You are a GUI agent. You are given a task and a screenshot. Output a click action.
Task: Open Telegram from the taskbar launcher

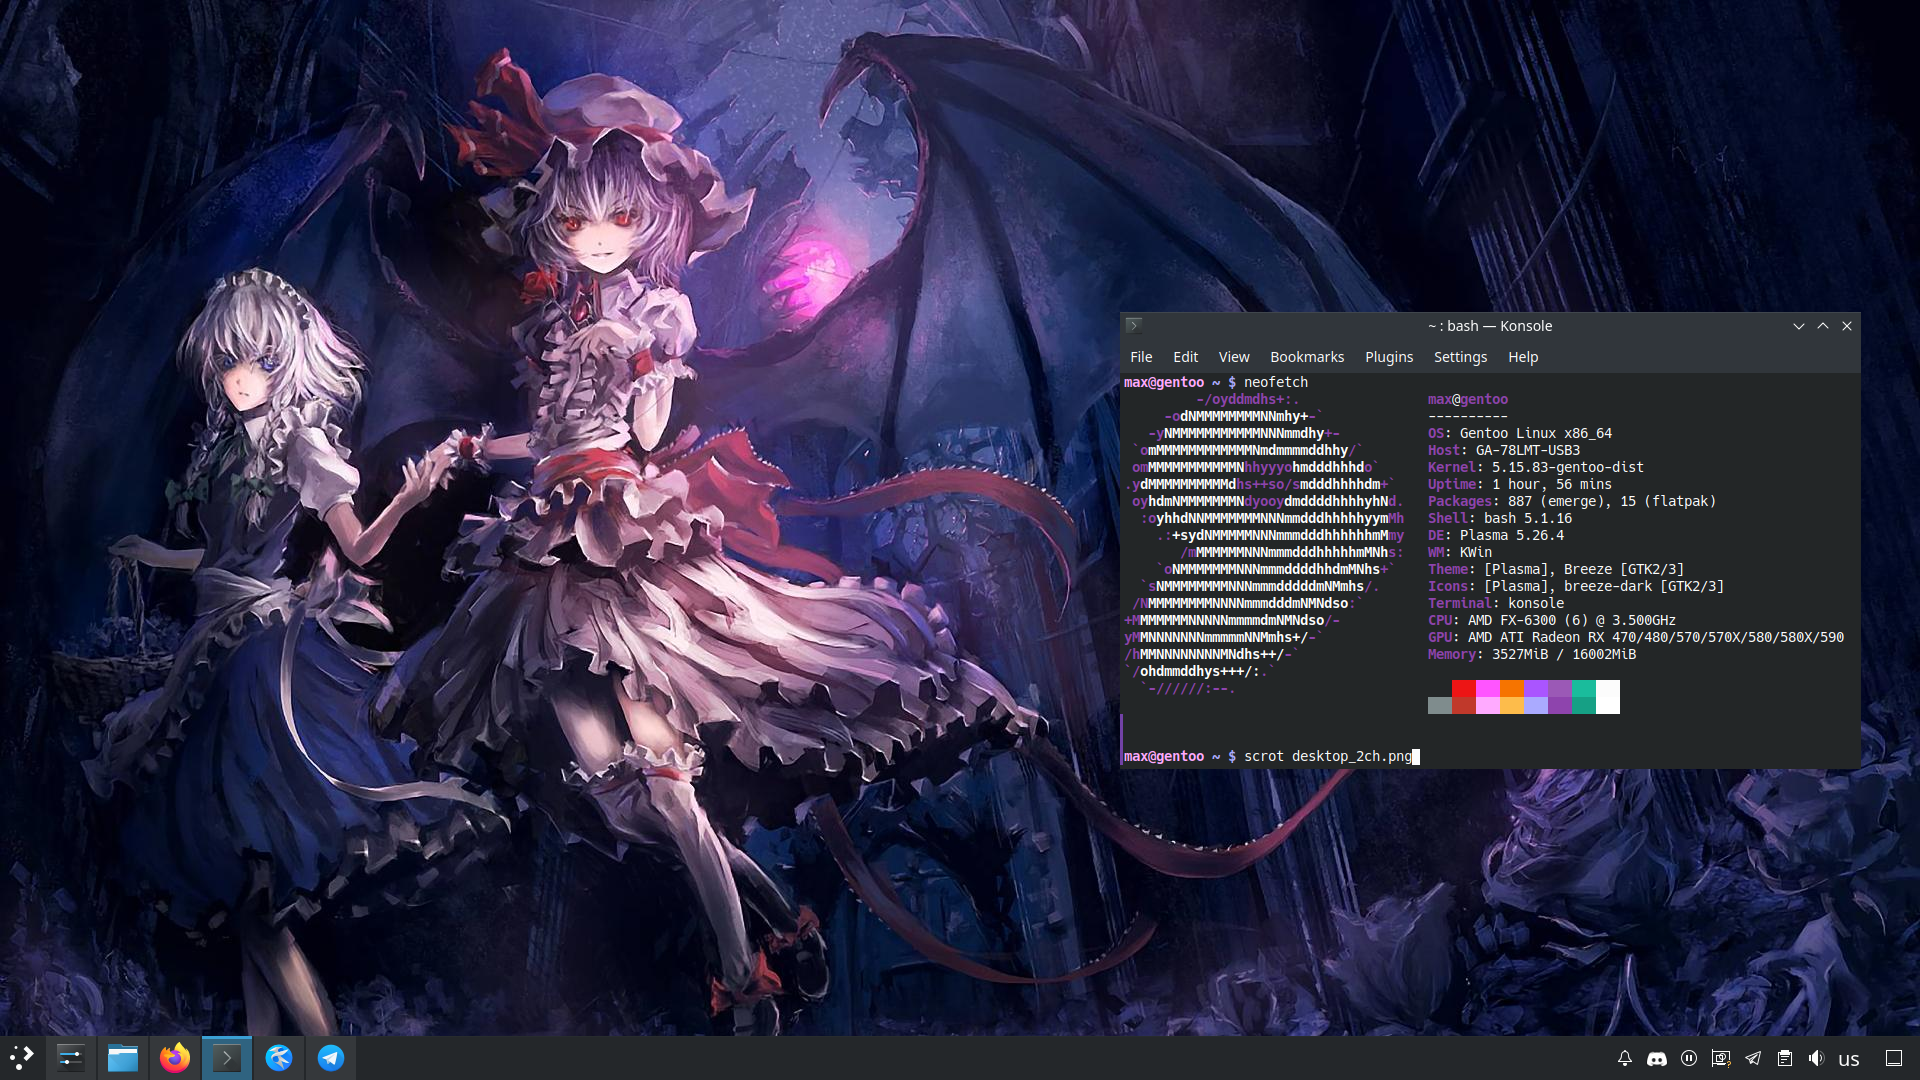331,1057
